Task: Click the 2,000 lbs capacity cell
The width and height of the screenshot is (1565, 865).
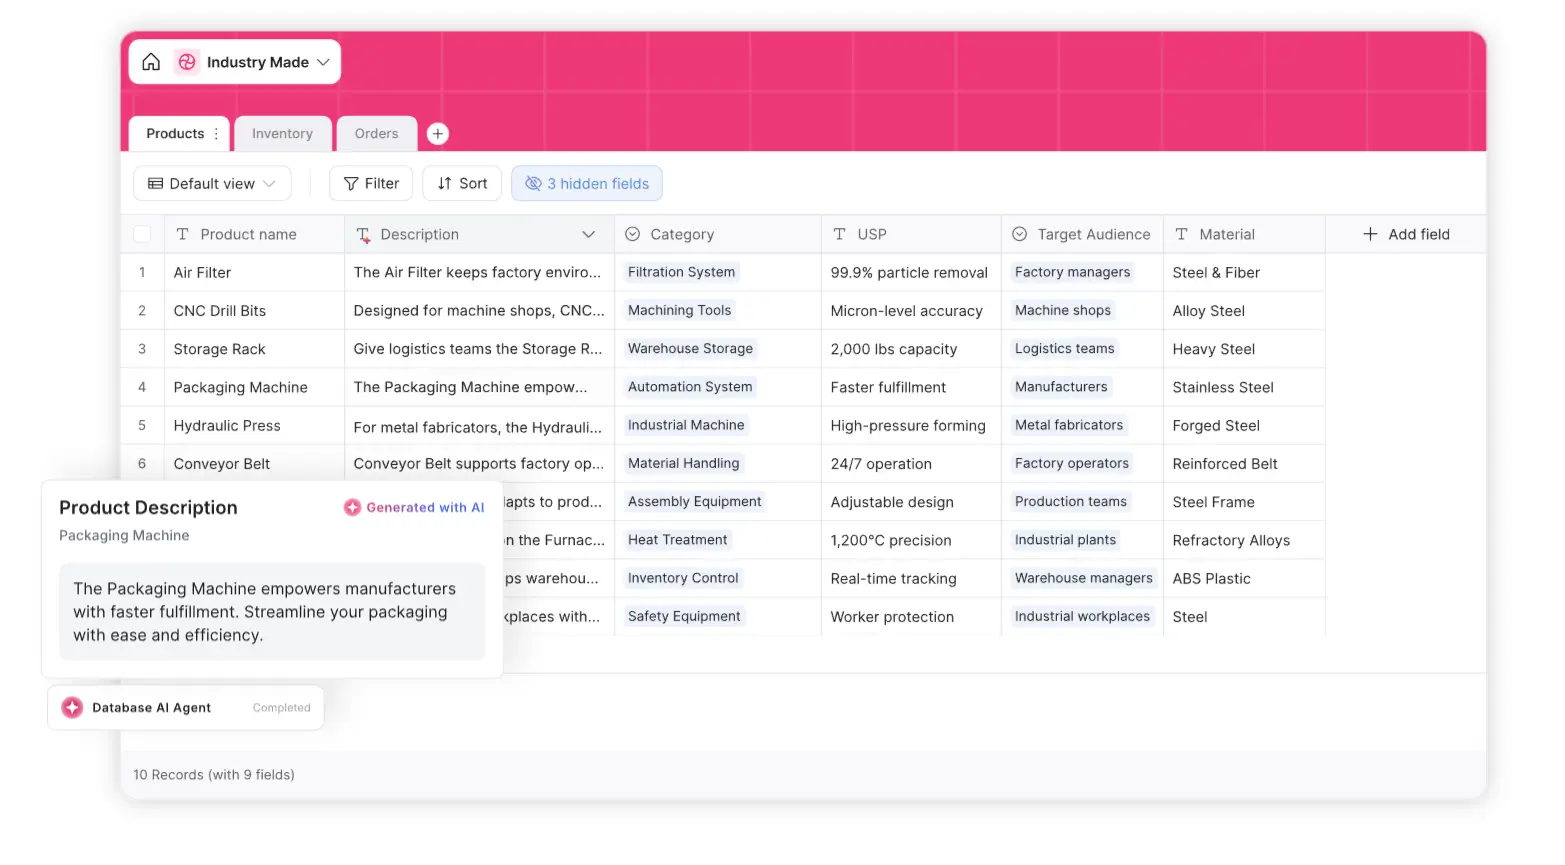Action: (911, 349)
